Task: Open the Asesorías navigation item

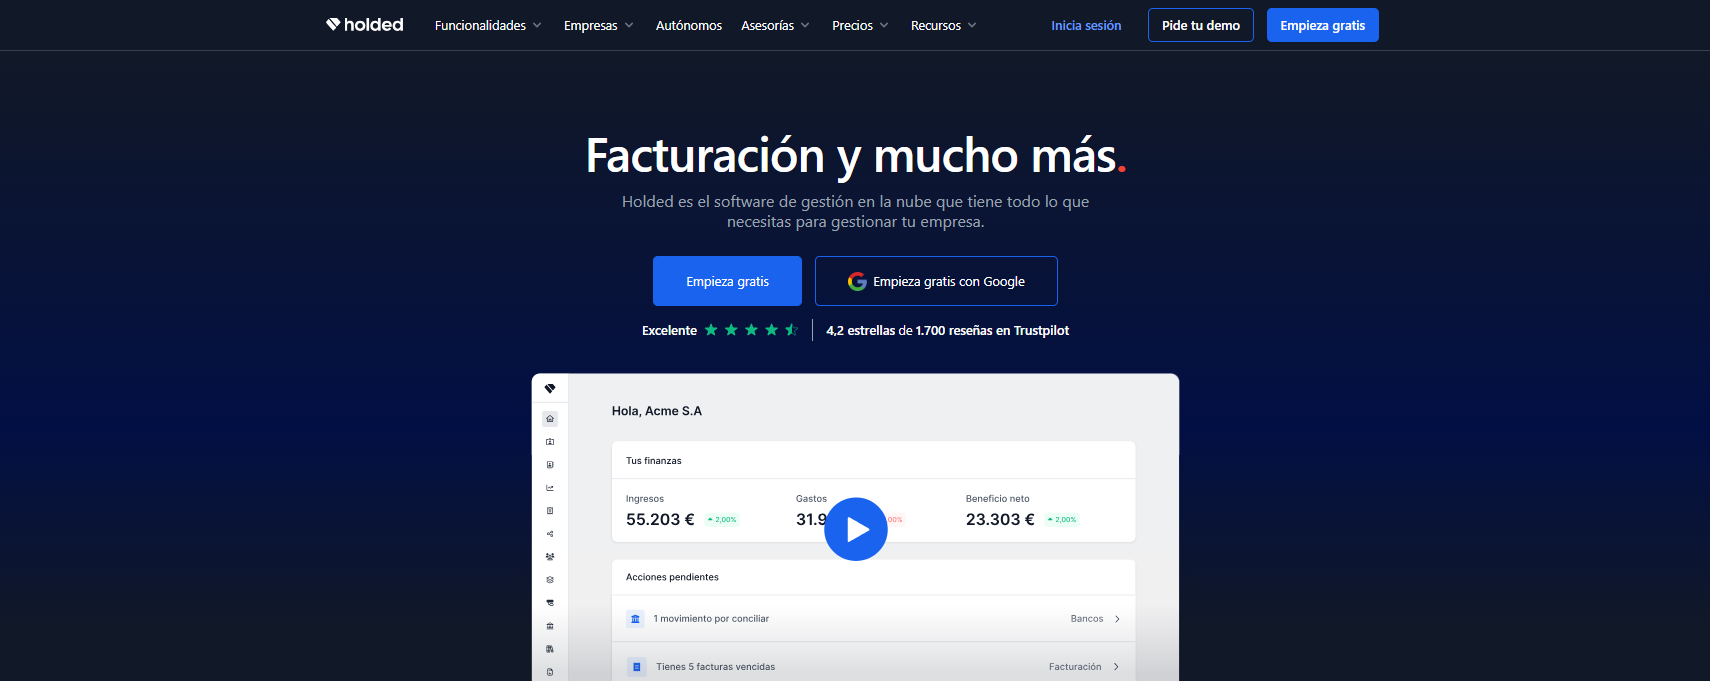Action: coord(775,26)
